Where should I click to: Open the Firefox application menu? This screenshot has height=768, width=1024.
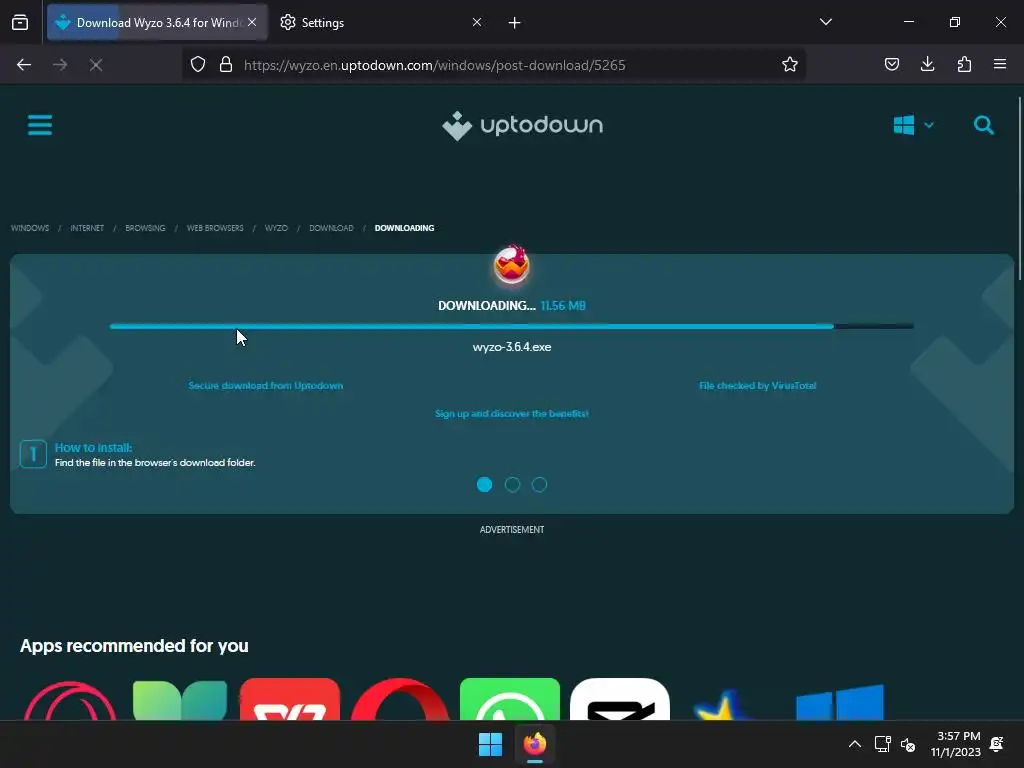click(x=1000, y=65)
